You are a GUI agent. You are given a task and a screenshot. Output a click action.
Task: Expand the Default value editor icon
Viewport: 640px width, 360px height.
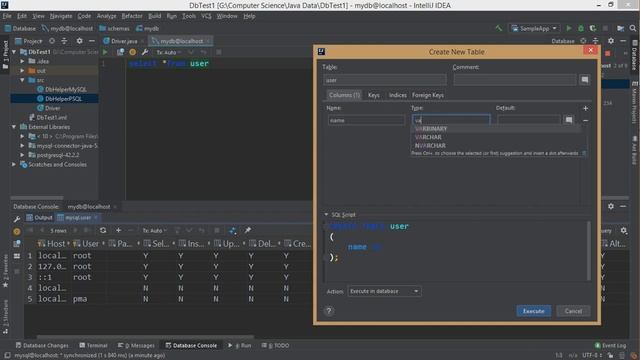(x=568, y=120)
